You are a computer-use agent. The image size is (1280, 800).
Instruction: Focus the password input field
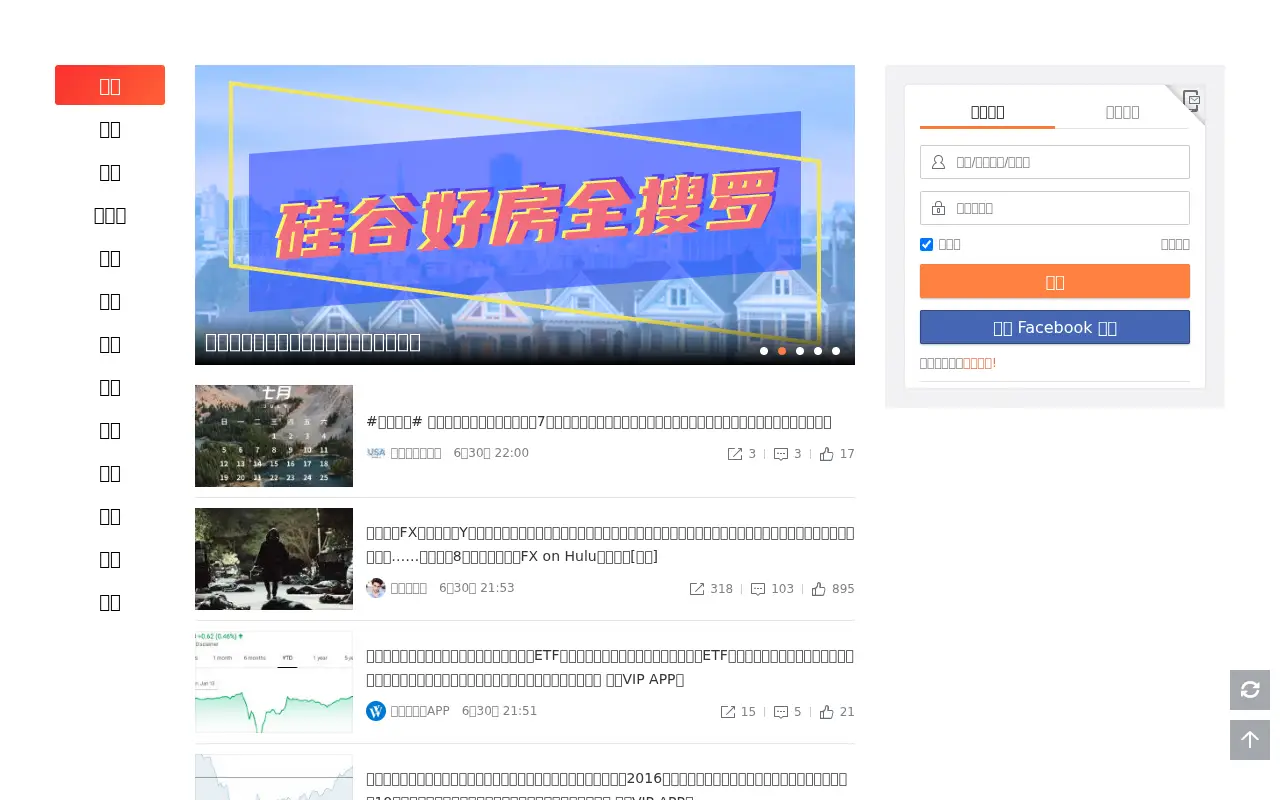(x=1055, y=208)
